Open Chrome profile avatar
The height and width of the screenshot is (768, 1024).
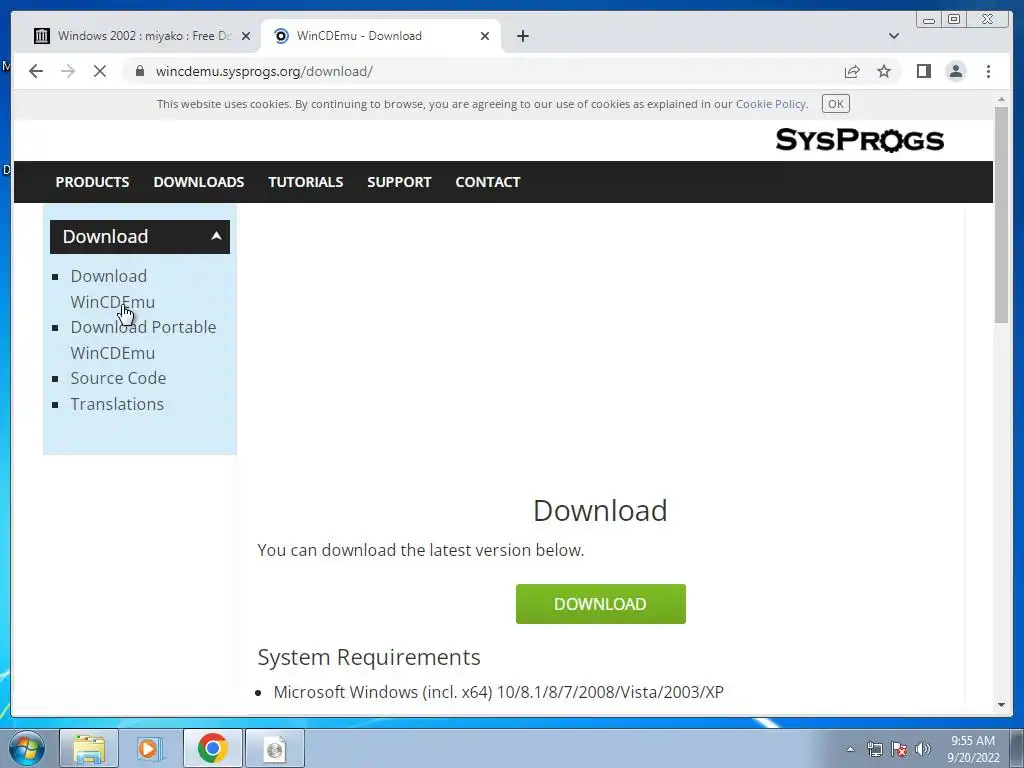click(x=955, y=71)
